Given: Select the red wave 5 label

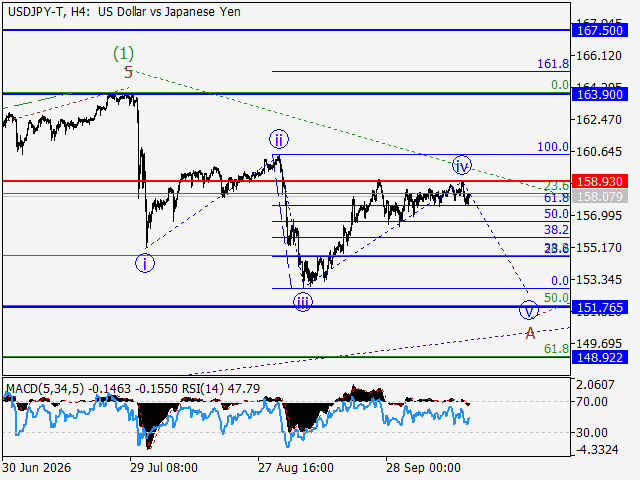Looking at the screenshot, I should pos(128,73).
